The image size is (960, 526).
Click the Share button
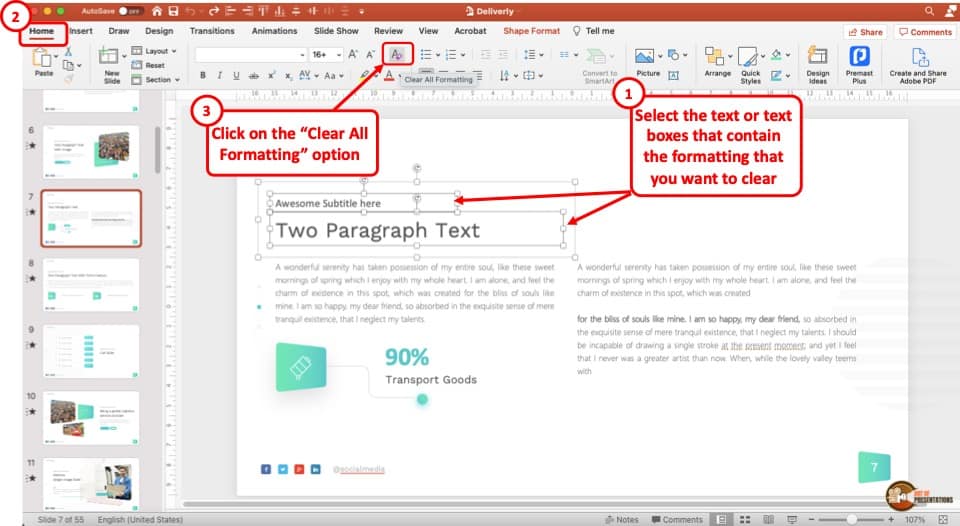(x=865, y=32)
